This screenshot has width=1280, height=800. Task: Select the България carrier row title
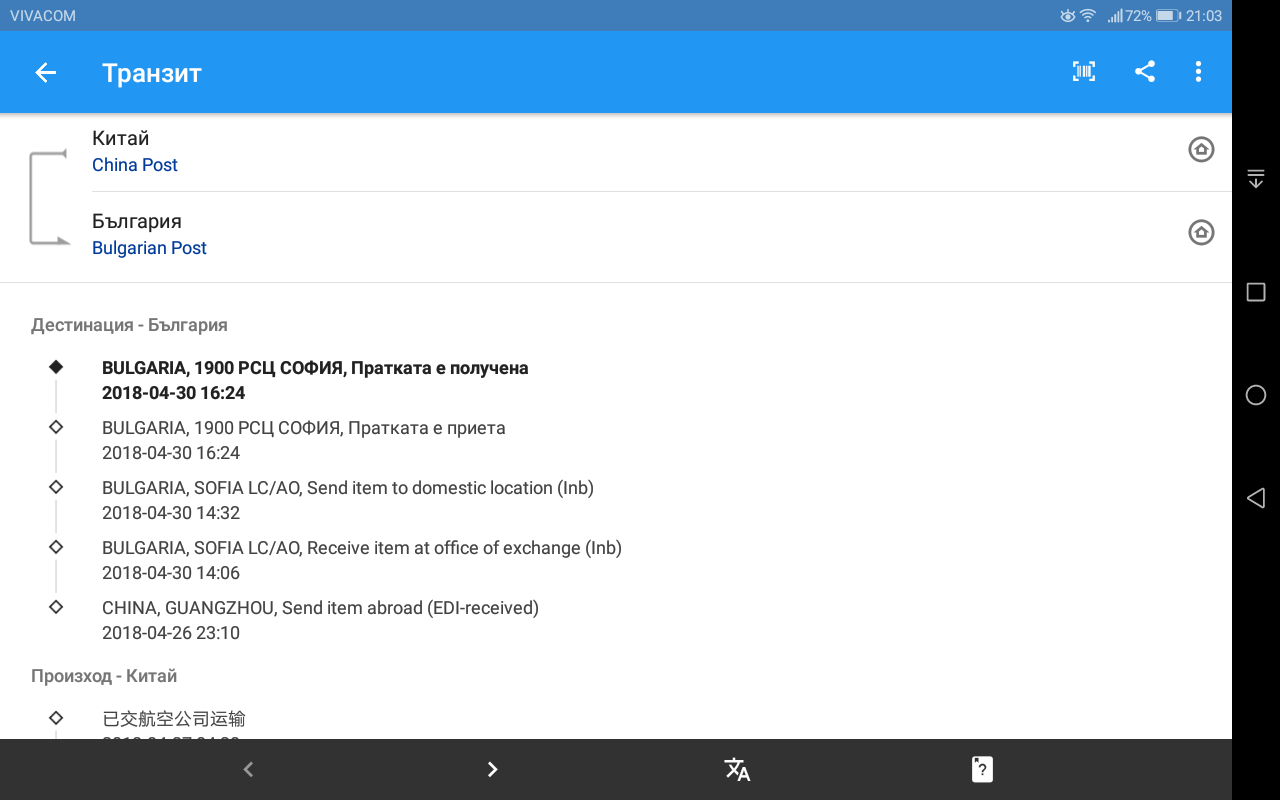137,221
